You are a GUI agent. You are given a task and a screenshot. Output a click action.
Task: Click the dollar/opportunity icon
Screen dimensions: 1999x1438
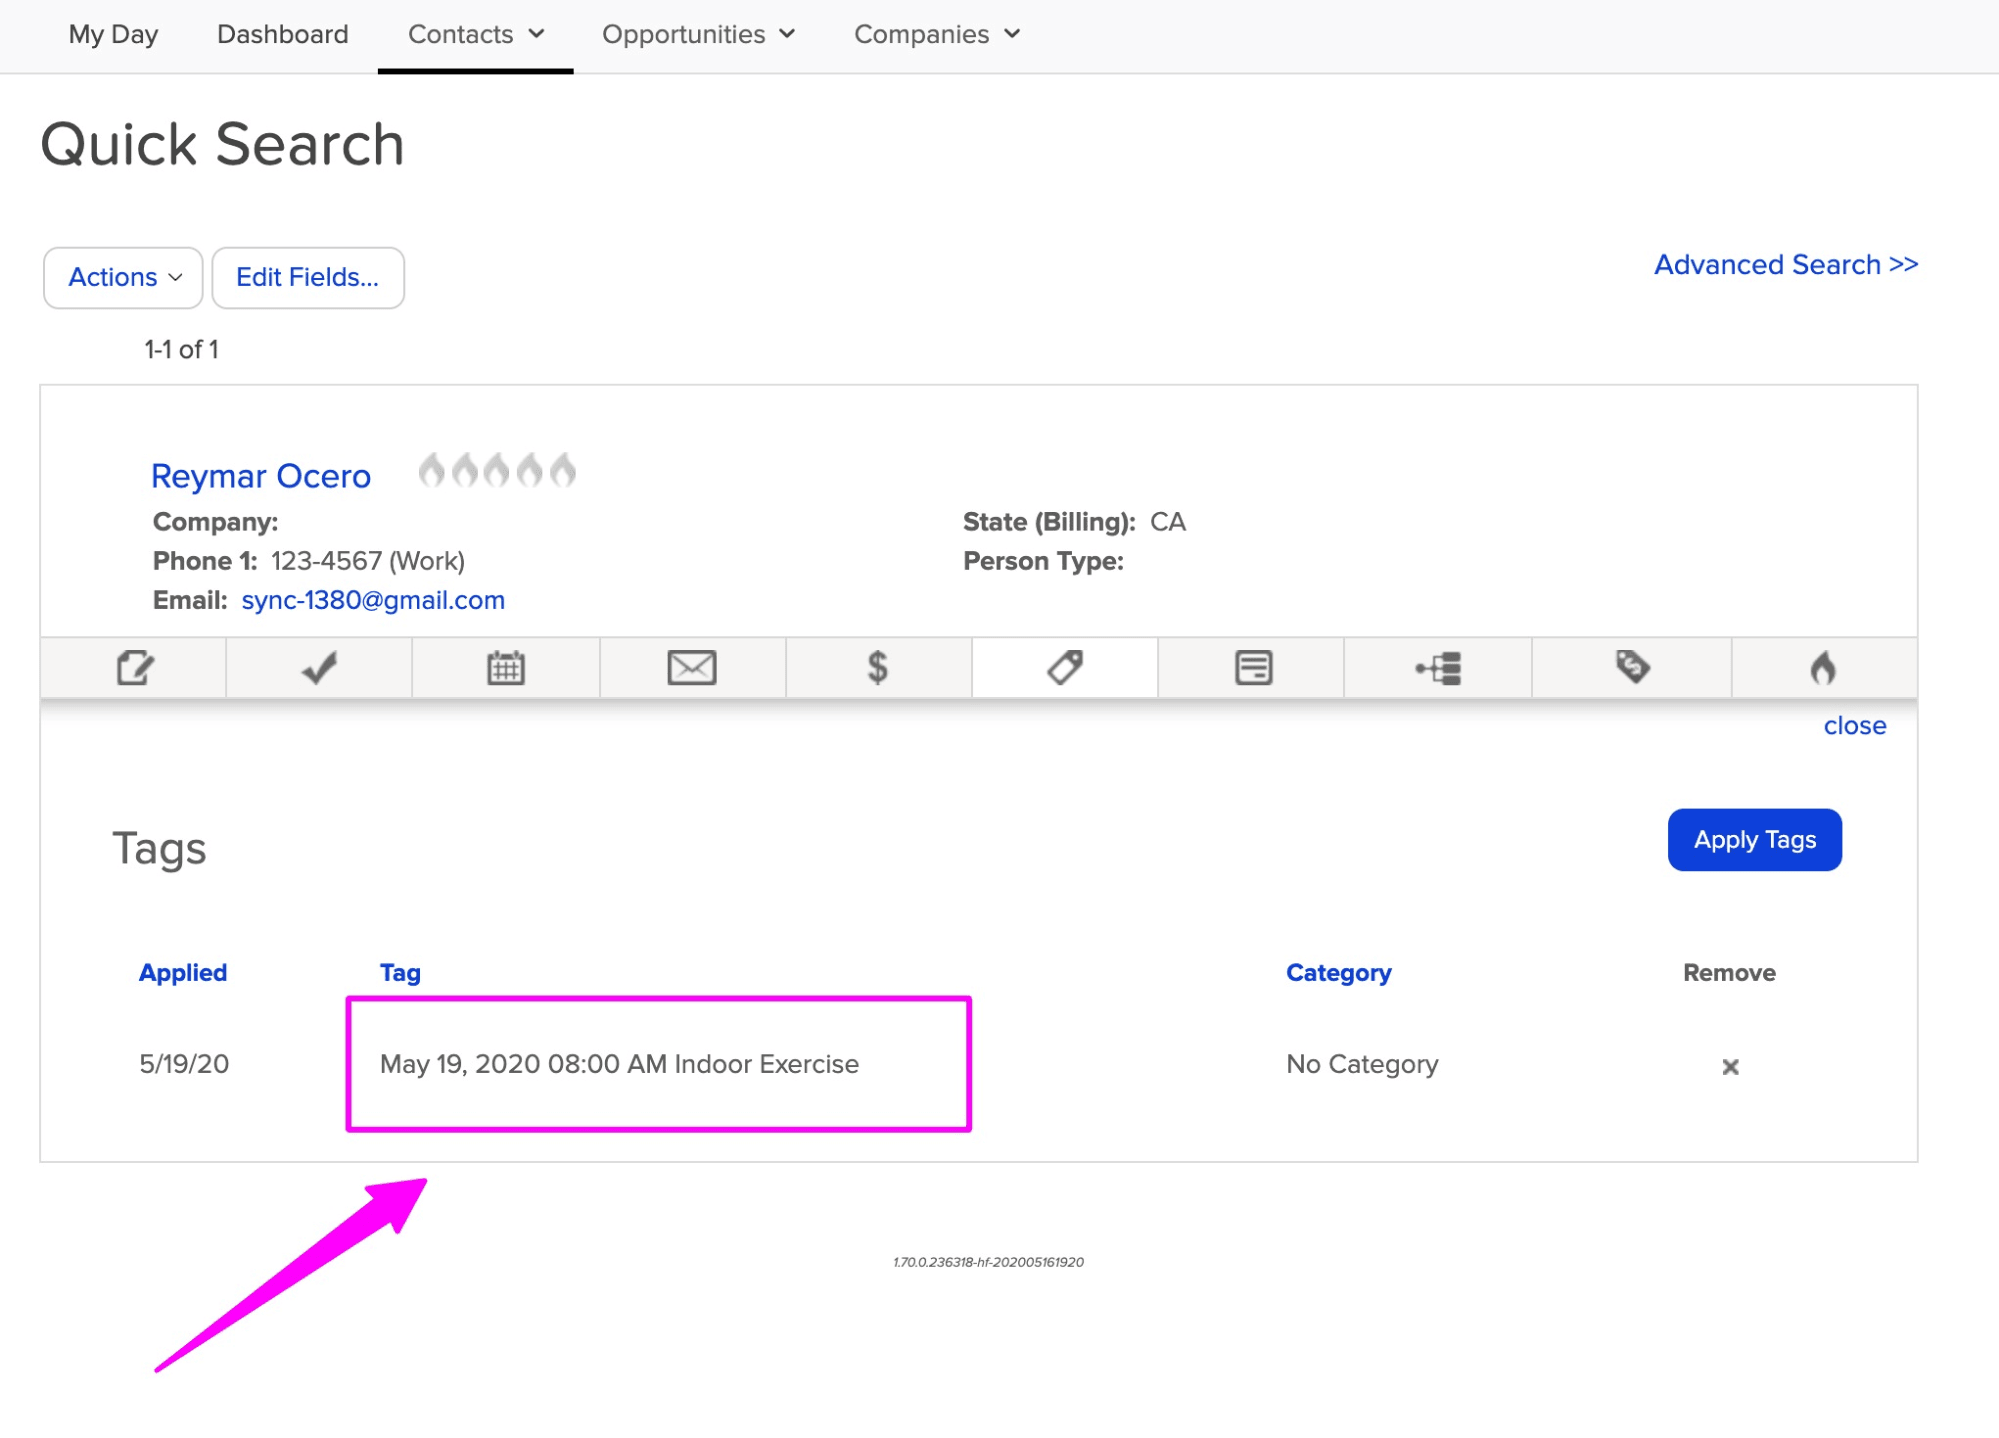(878, 669)
